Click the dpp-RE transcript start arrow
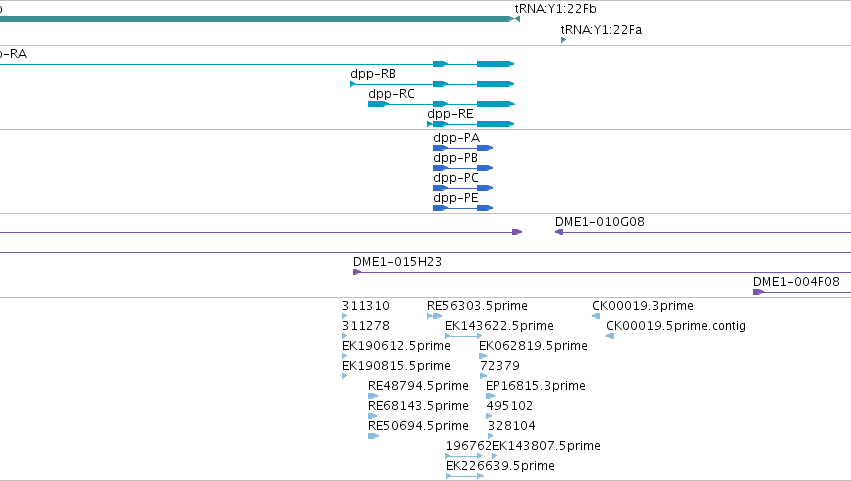Screen dimensions: 851x481 click(430, 124)
